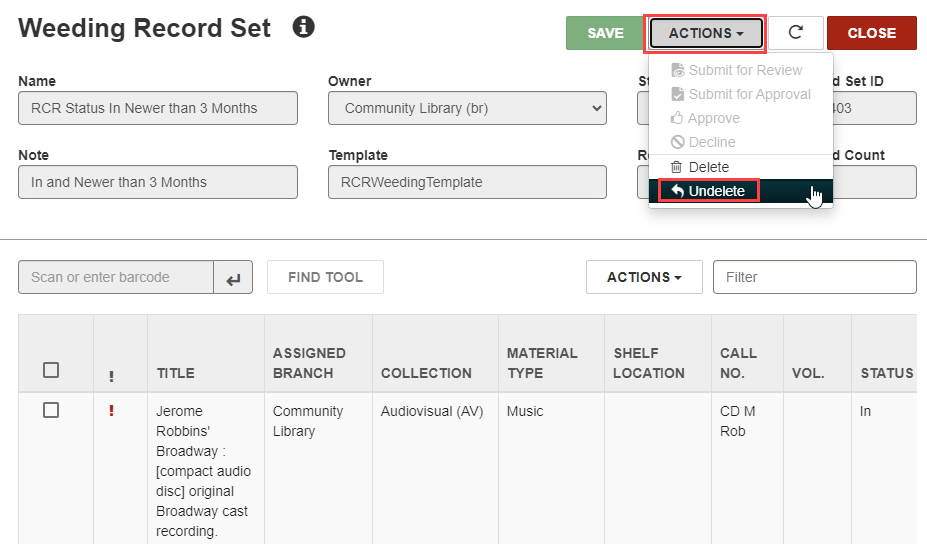Expand the top ACTIONS dropdown button
Image resolution: width=927 pixels, height=544 pixels.
pyautogui.click(x=706, y=33)
